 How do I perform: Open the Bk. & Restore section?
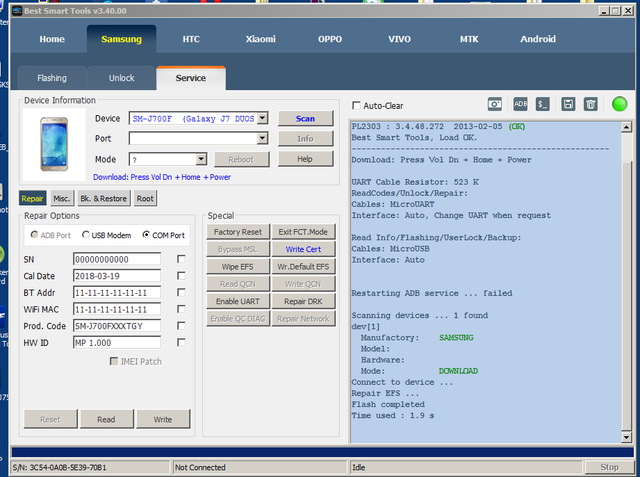(103, 199)
